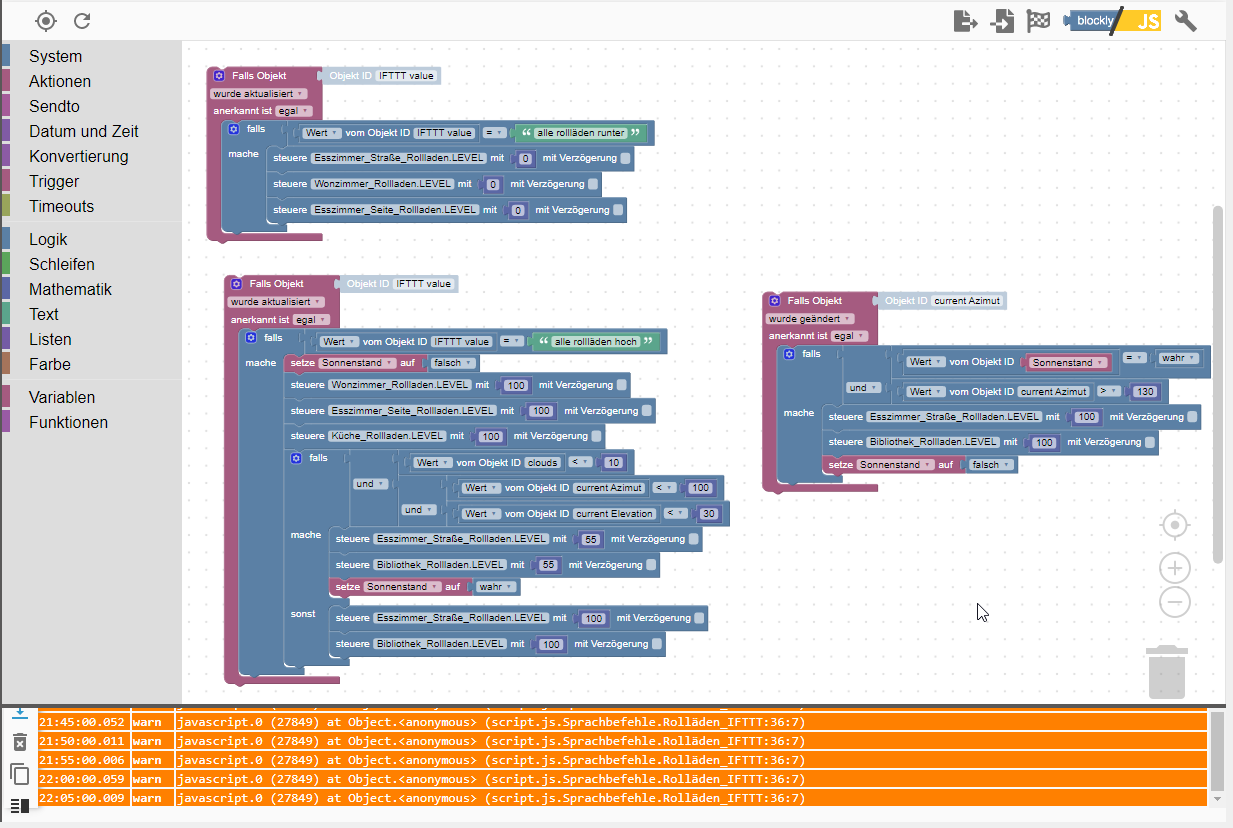Click log row timestamp 22:05:00.009

pos(82,798)
